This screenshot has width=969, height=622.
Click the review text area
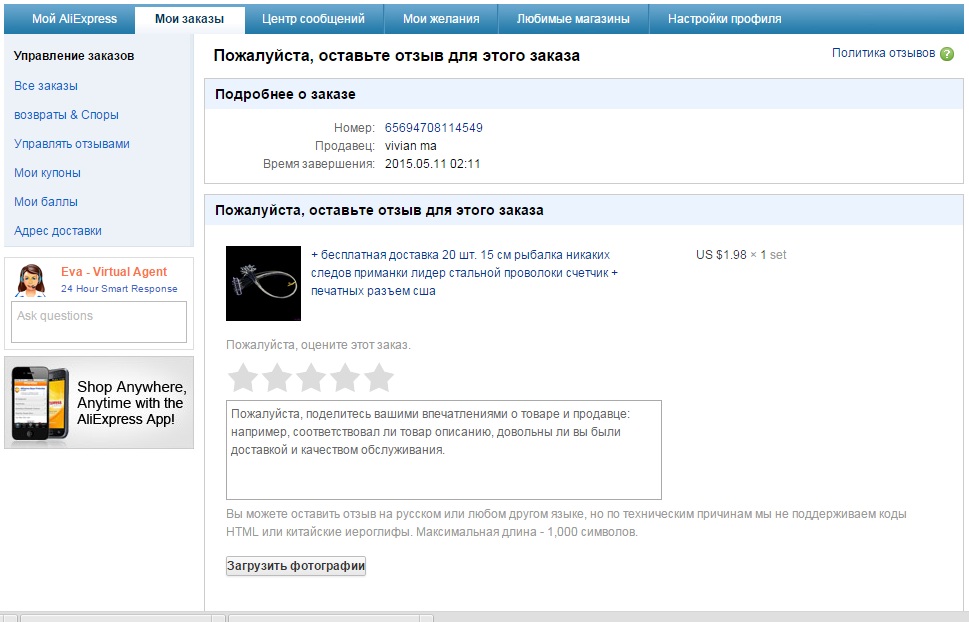pos(444,450)
